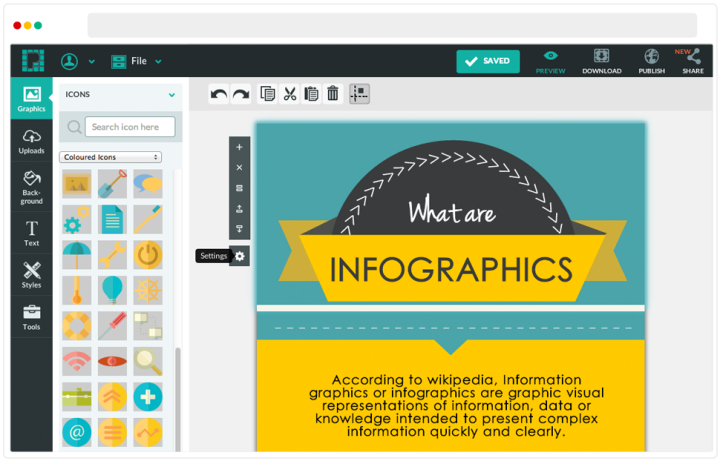The height and width of the screenshot is (461, 720).
Task: Select the INFOGRAPHICS title text
Action: (451, 270)
